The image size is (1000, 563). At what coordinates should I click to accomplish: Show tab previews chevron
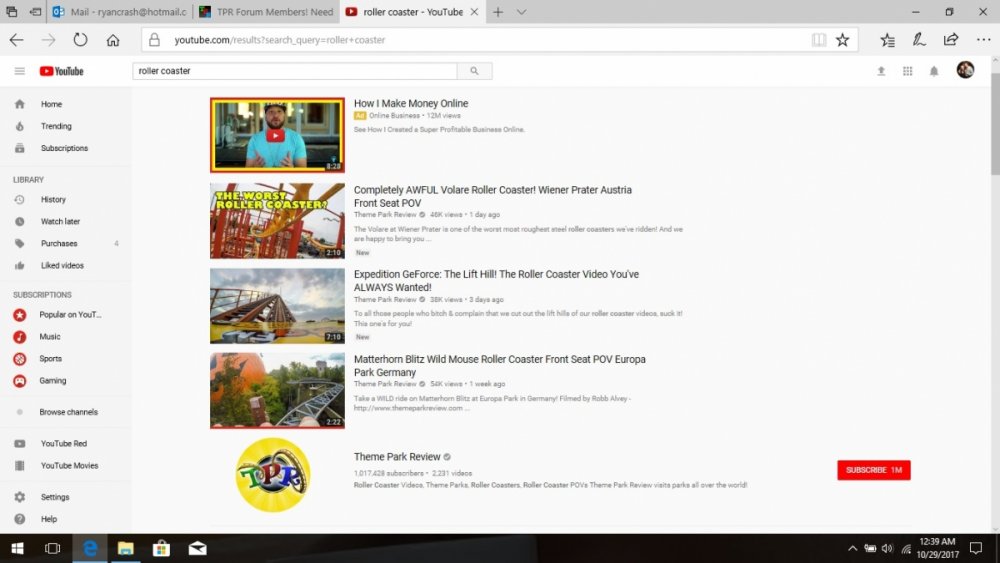tap(521, 11)
